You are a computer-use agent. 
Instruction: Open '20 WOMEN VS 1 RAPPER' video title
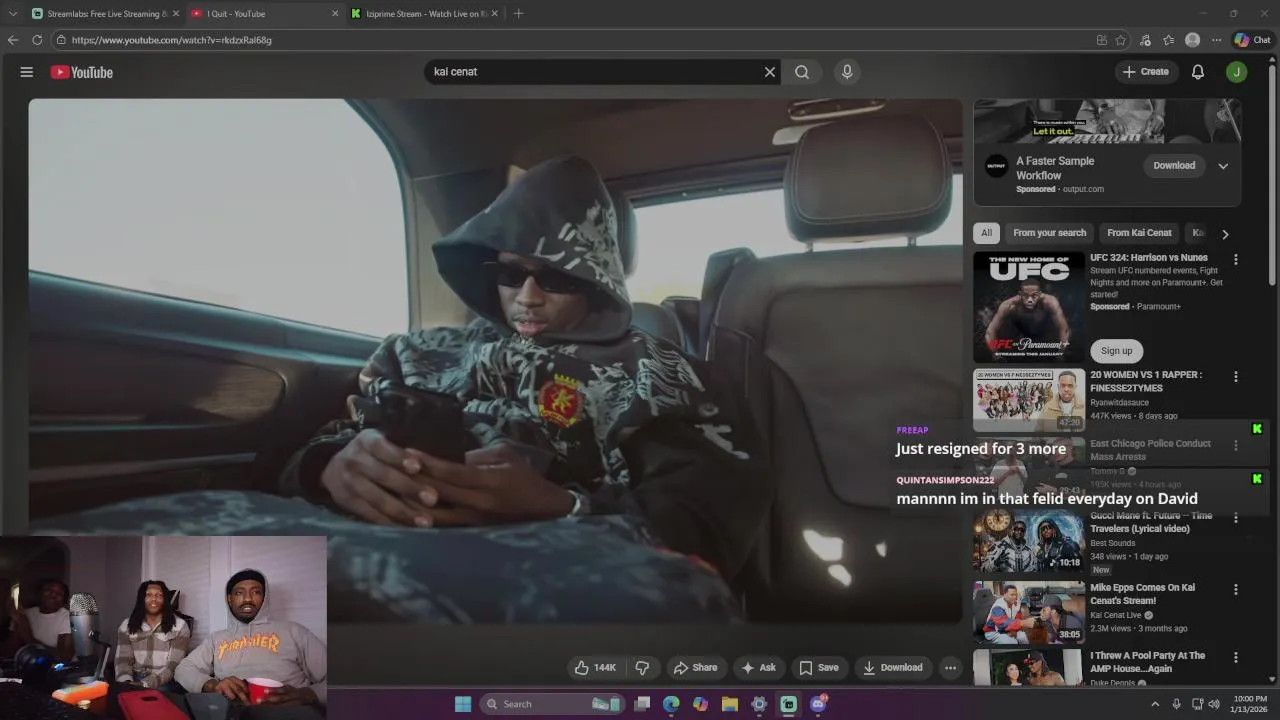coord(1146,381)
